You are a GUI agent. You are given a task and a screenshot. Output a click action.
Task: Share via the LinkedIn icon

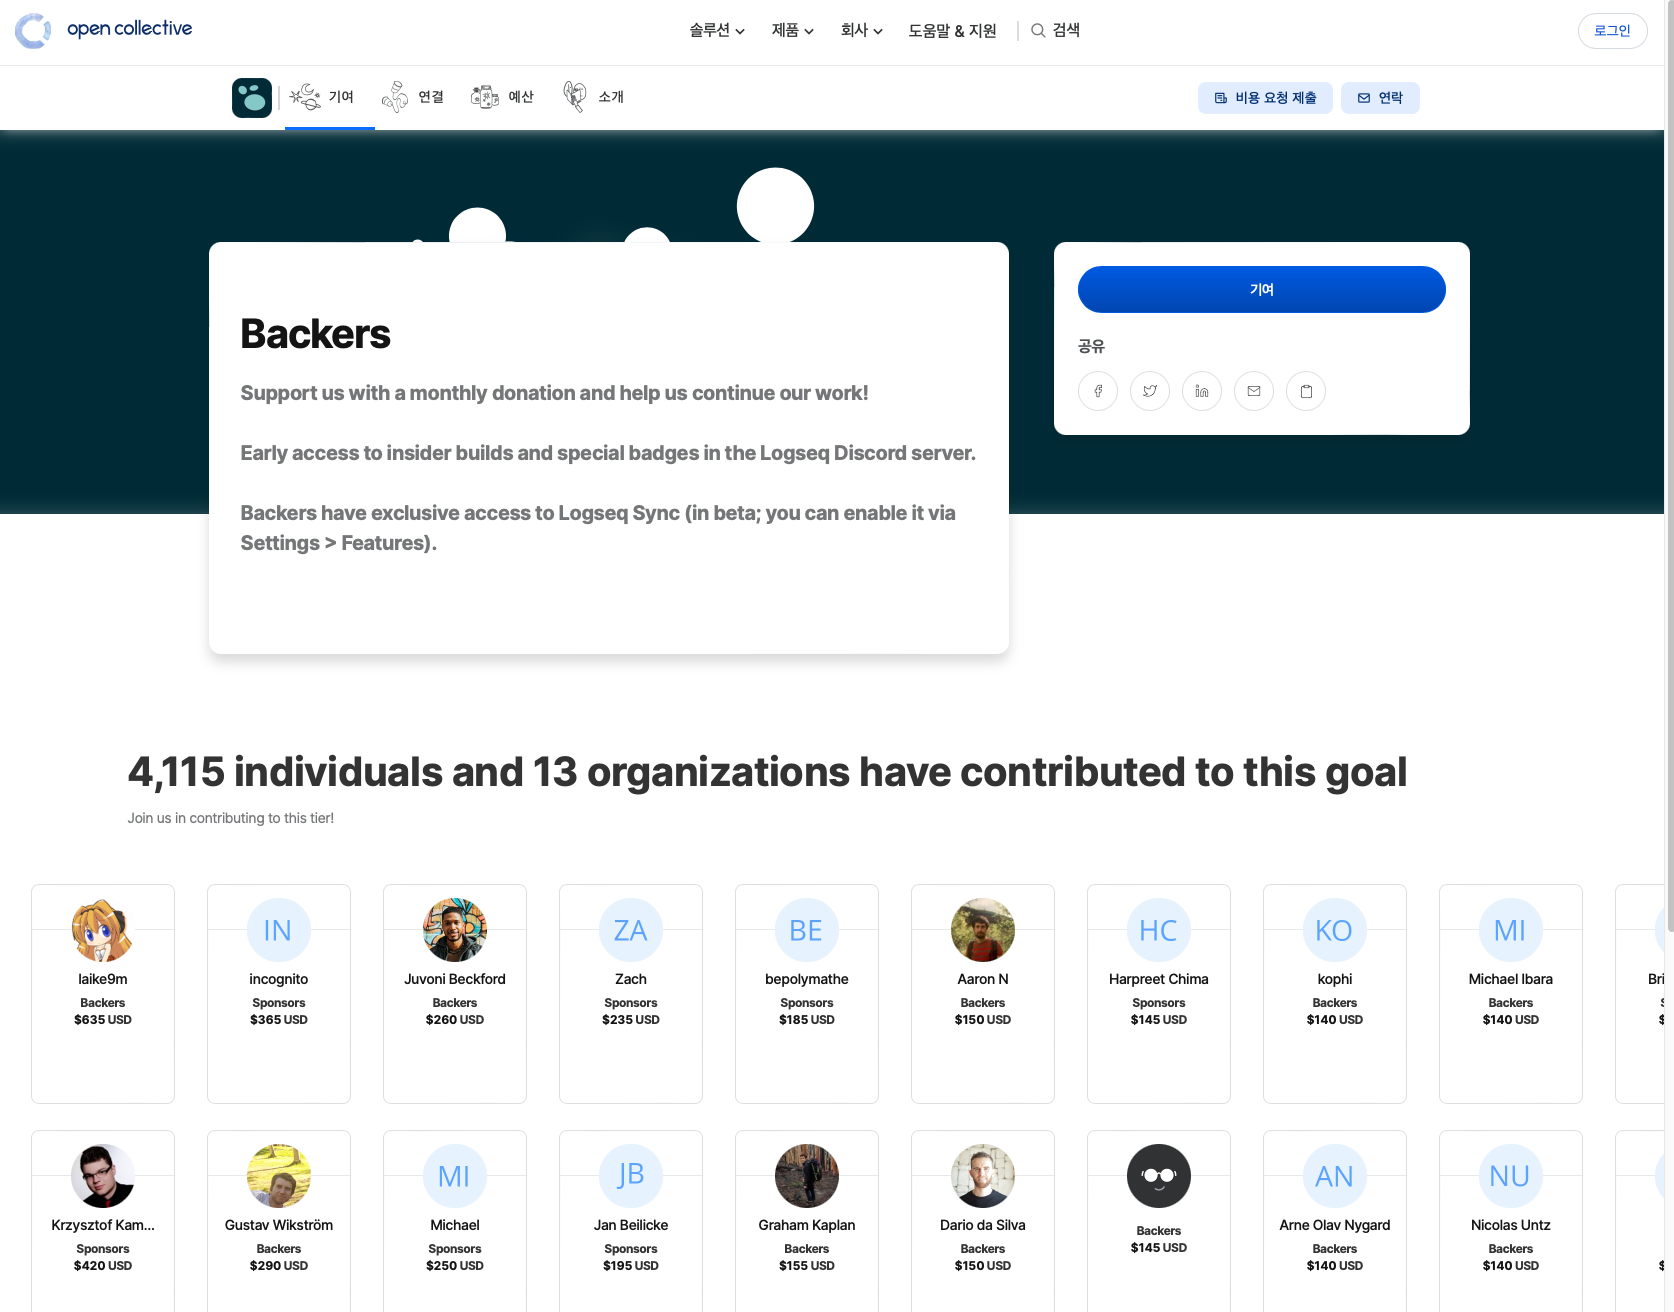(x=1202, y=391)
